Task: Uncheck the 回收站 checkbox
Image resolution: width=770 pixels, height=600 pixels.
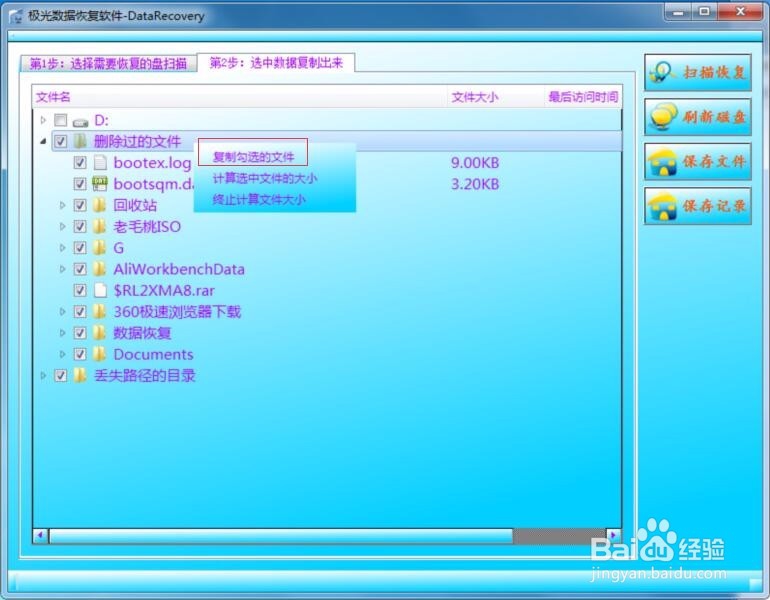Action: click(x=80, y=205)
